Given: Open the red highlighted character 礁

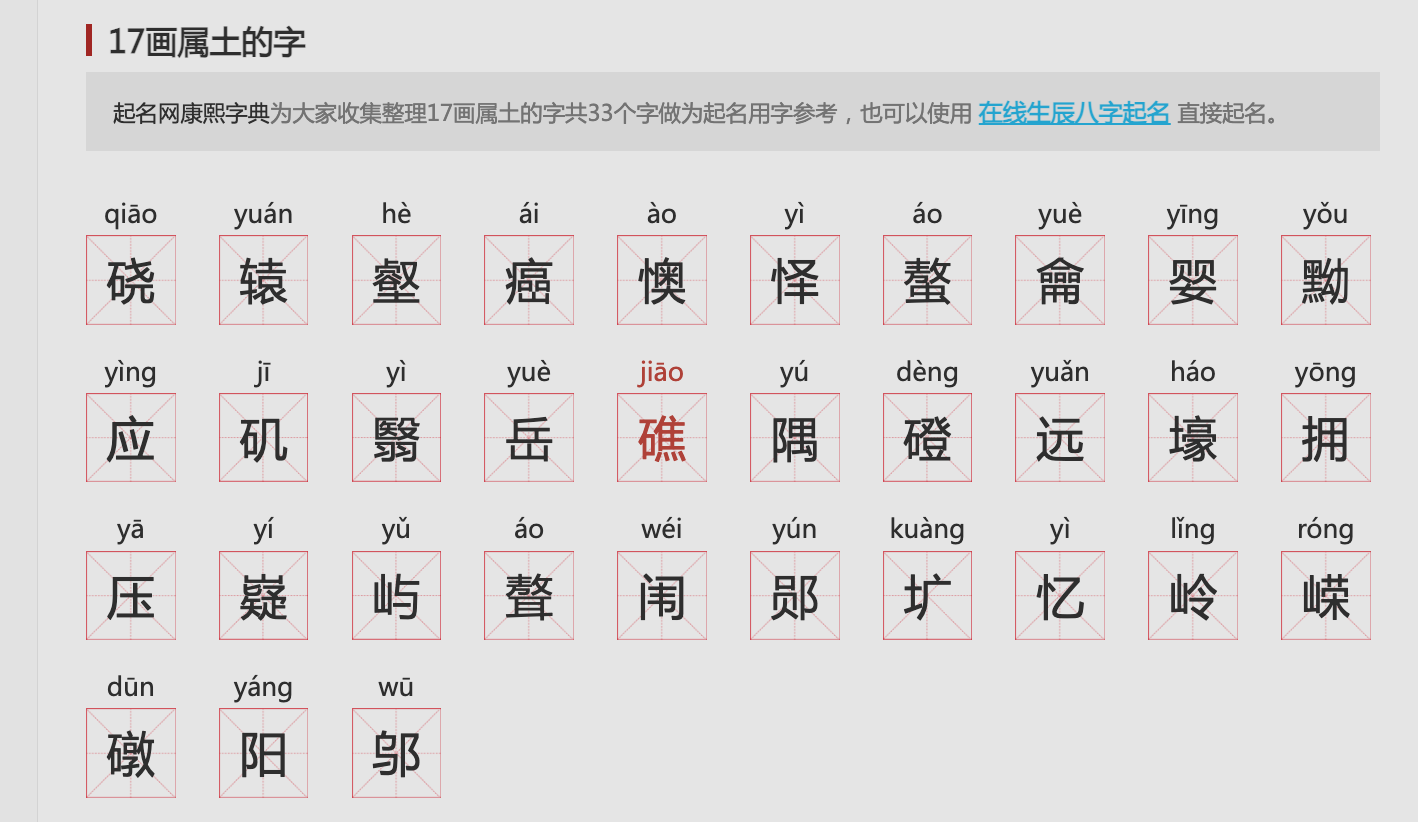Looking at the screenshot, I should (662, 438).
